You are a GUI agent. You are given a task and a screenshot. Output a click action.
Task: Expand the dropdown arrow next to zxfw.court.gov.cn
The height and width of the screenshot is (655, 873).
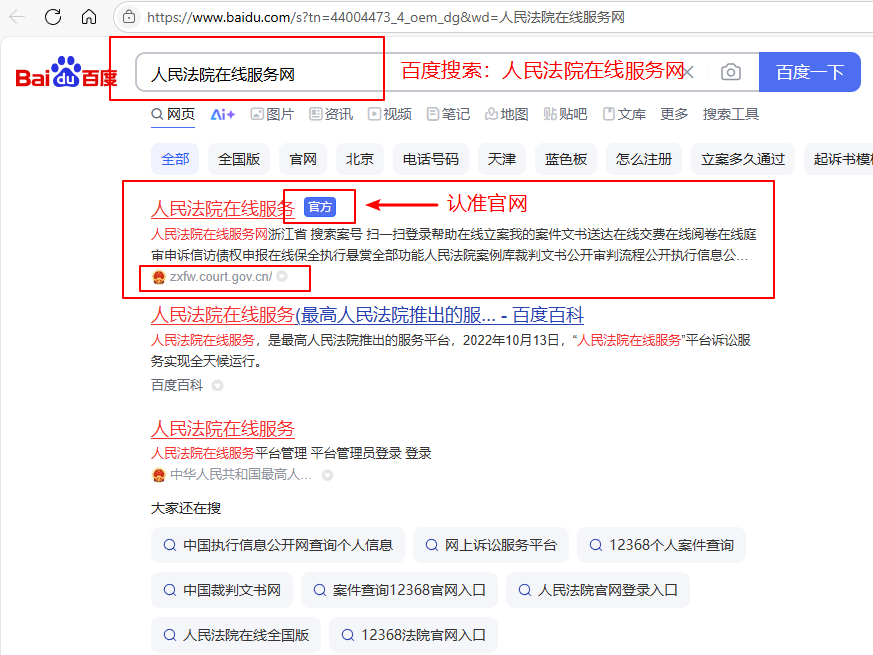click(282, 276)
